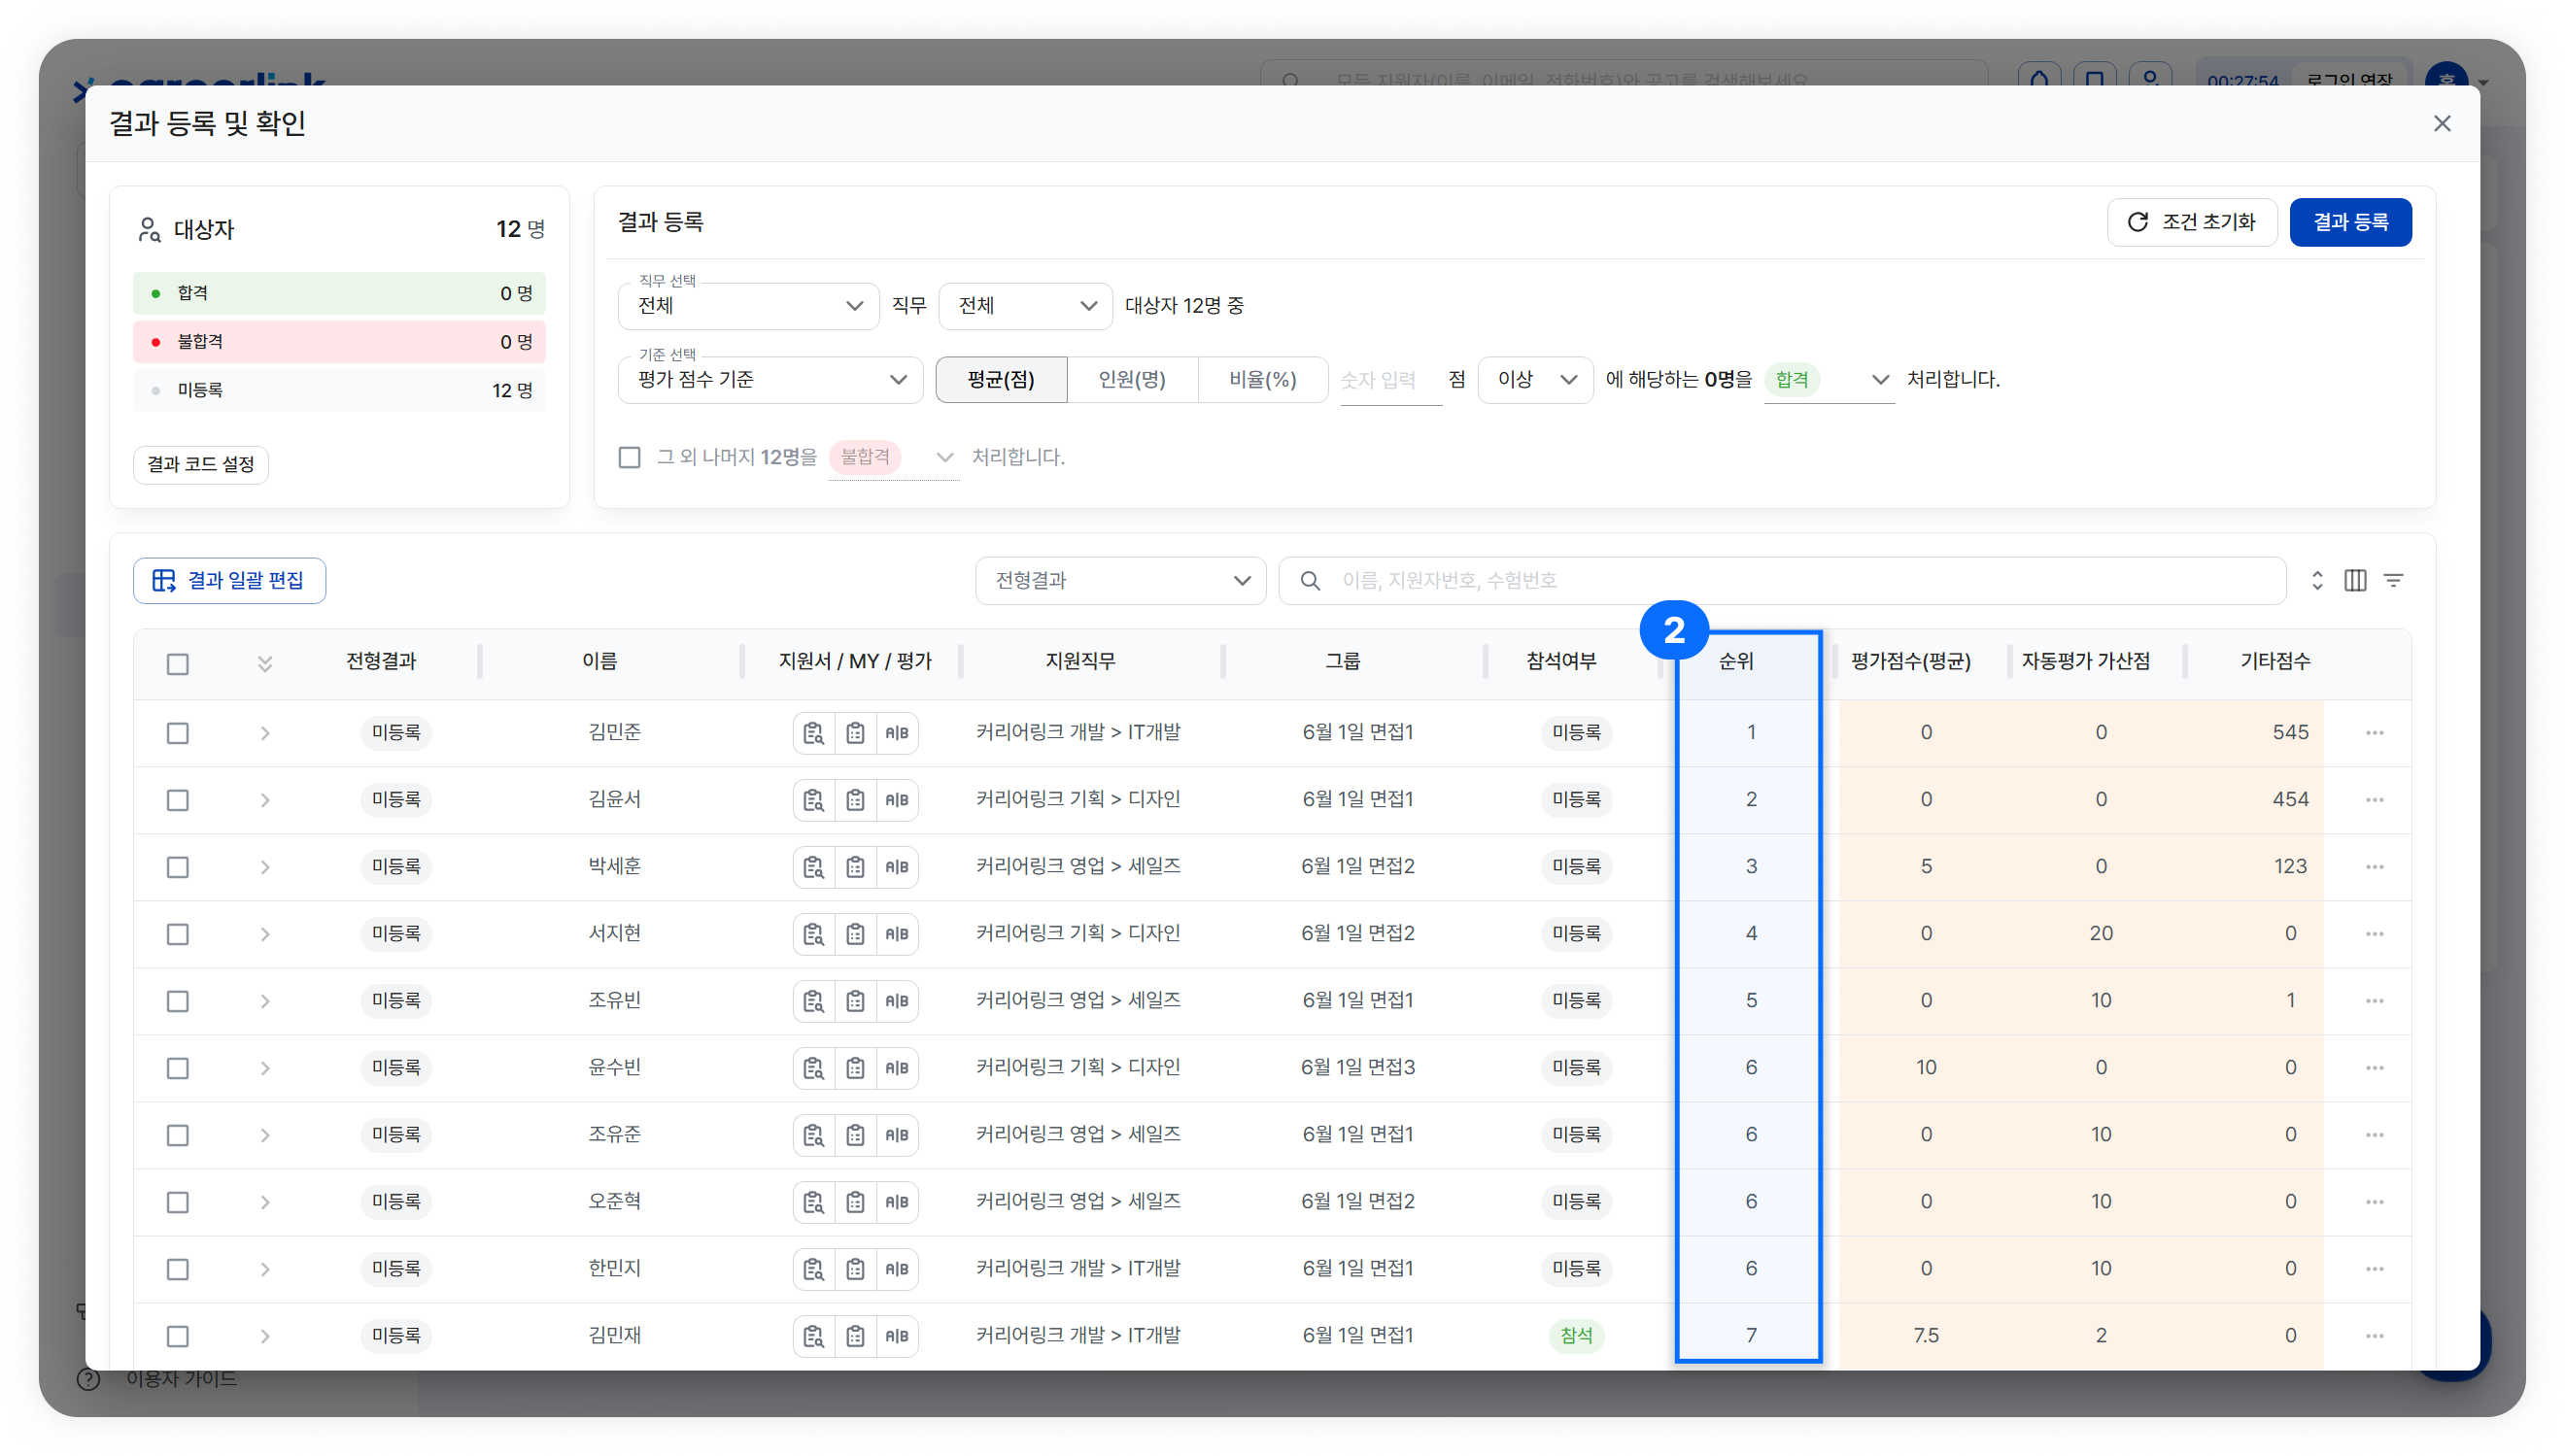Expand all rows with header double chevron

point(265,664)
